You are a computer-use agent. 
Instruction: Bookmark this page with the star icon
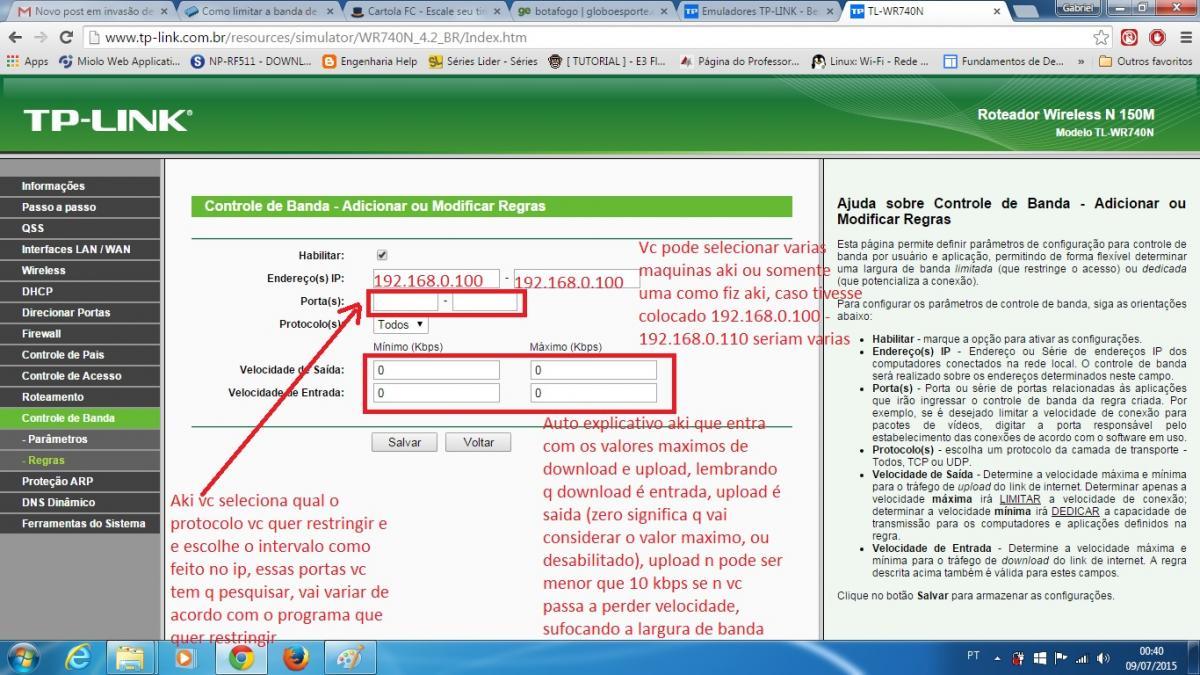[x=1101, y=37]
